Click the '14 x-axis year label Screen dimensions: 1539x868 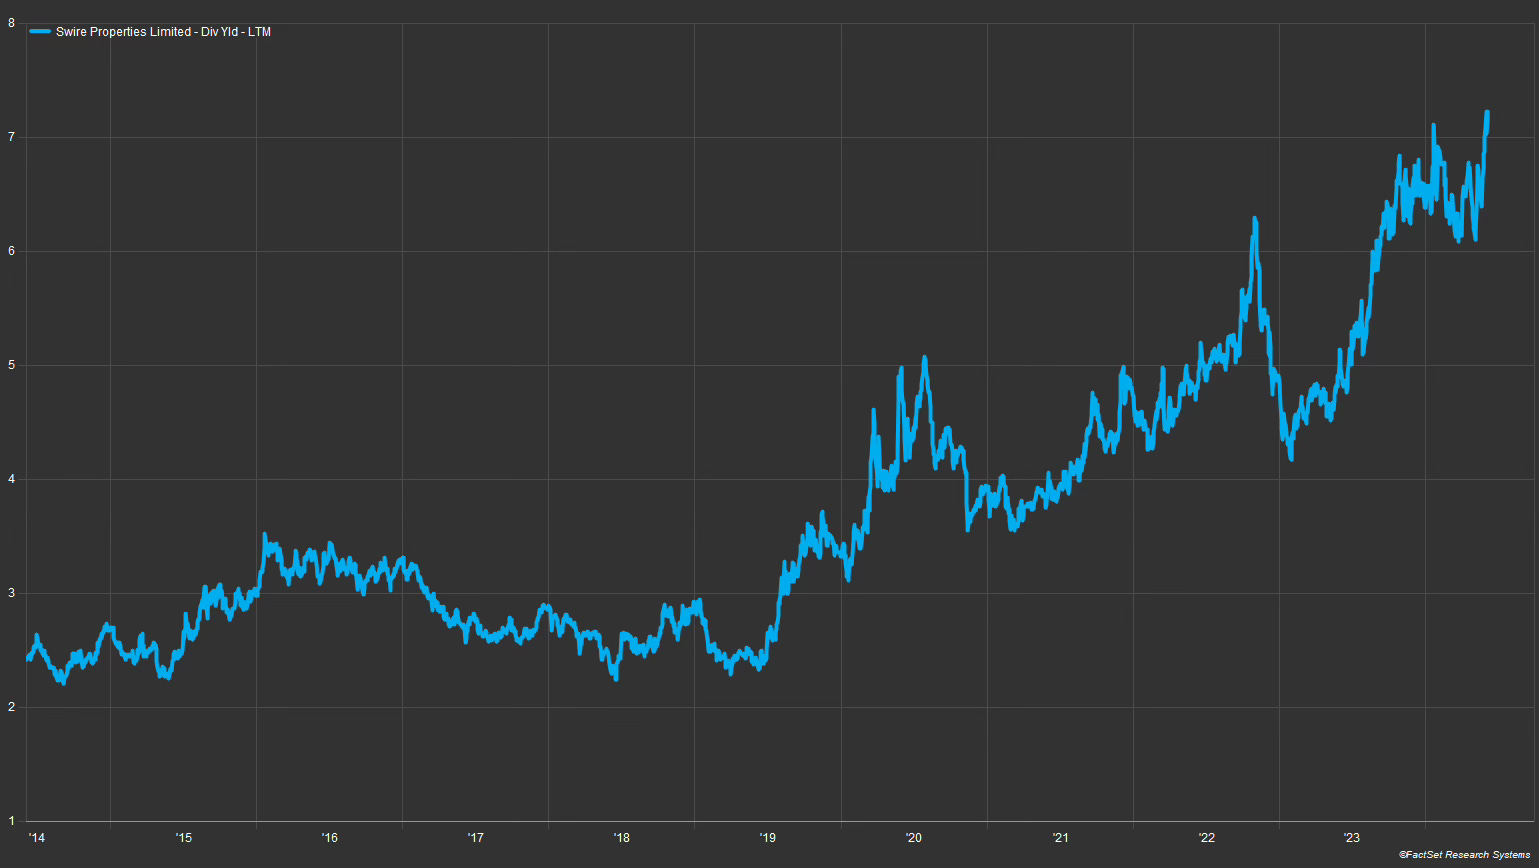36,837
